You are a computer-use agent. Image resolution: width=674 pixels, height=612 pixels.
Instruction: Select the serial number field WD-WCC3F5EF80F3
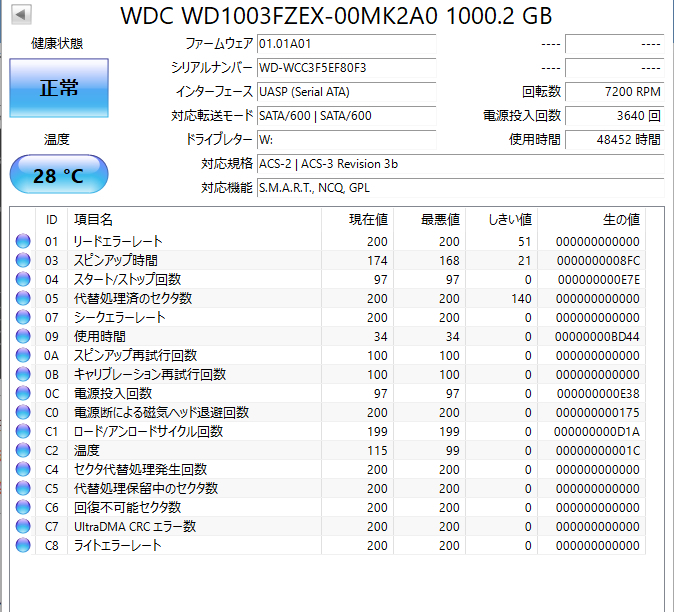pyautogui.click(x=346, y=68)
